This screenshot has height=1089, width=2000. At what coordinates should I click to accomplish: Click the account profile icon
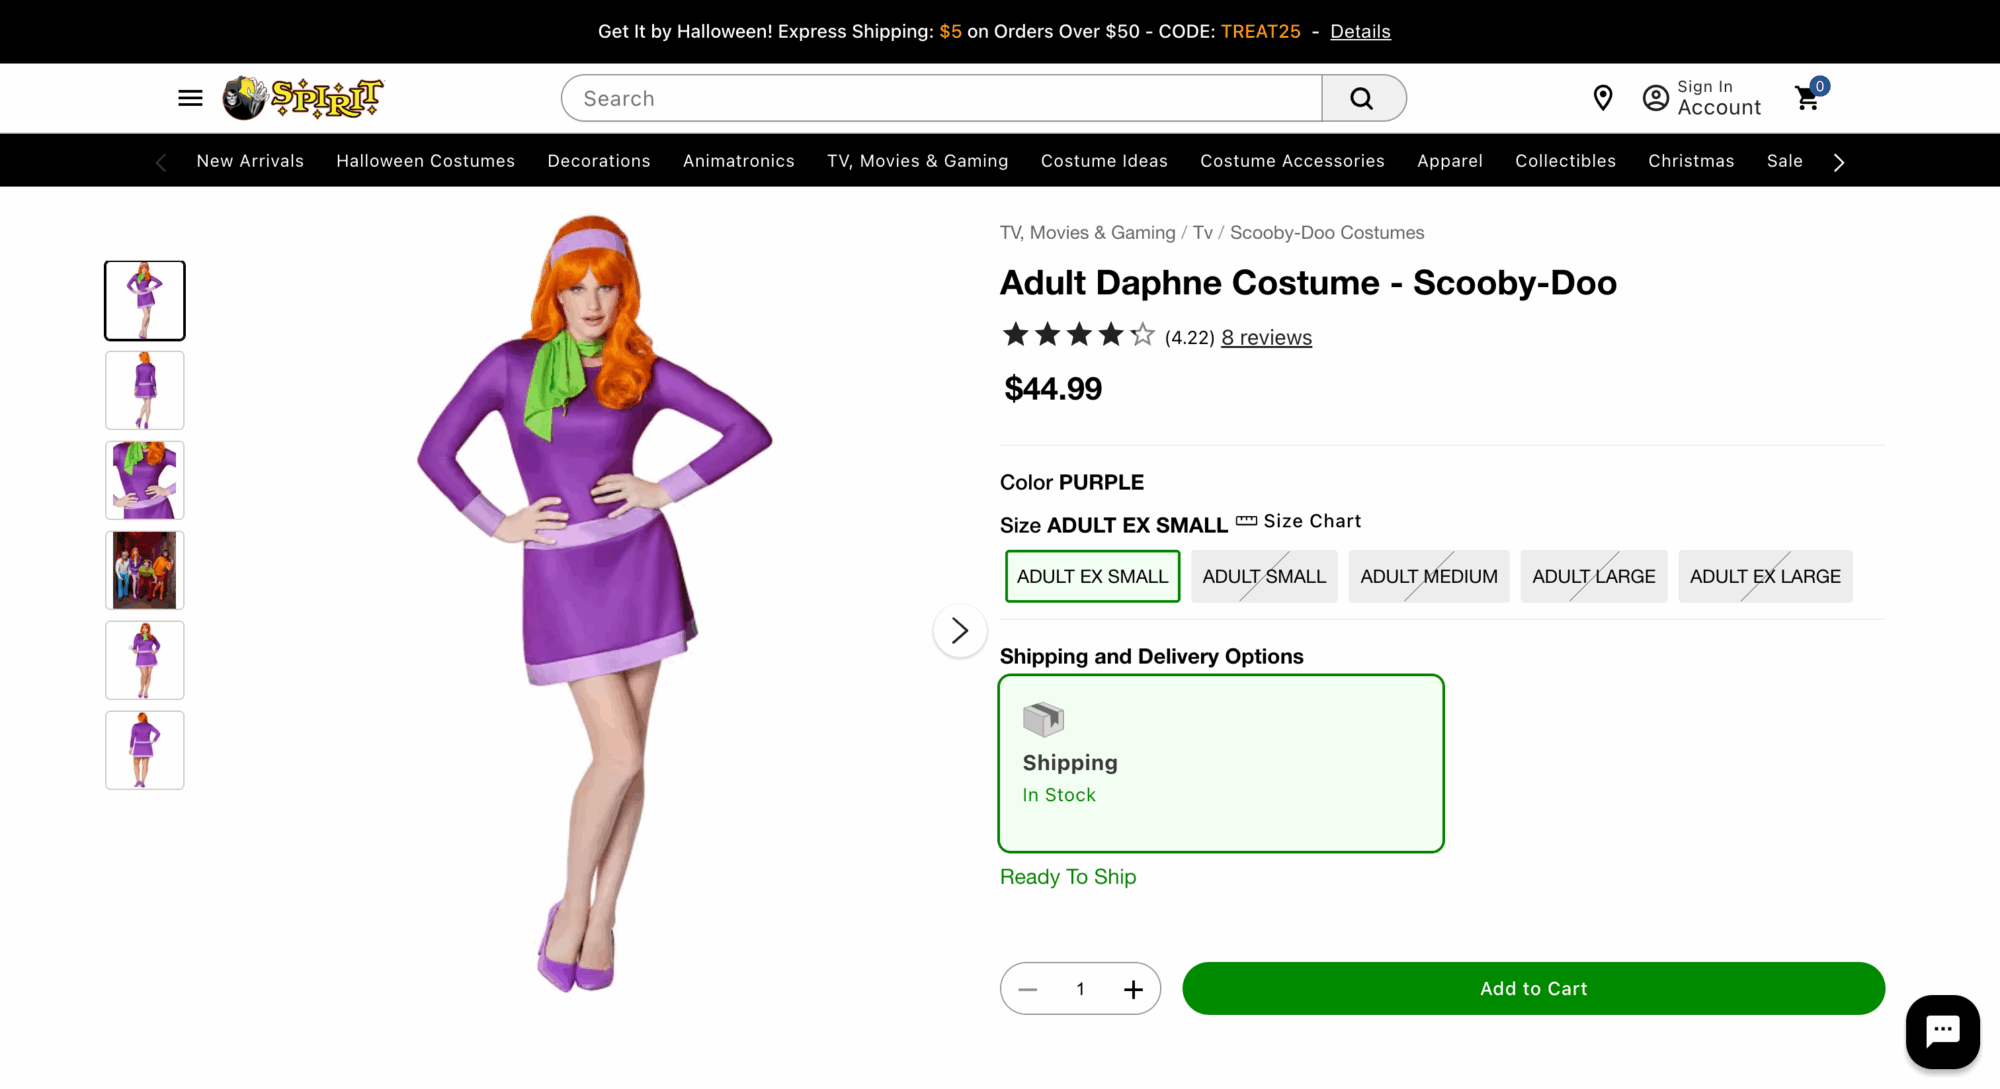tap(1655, 98)
